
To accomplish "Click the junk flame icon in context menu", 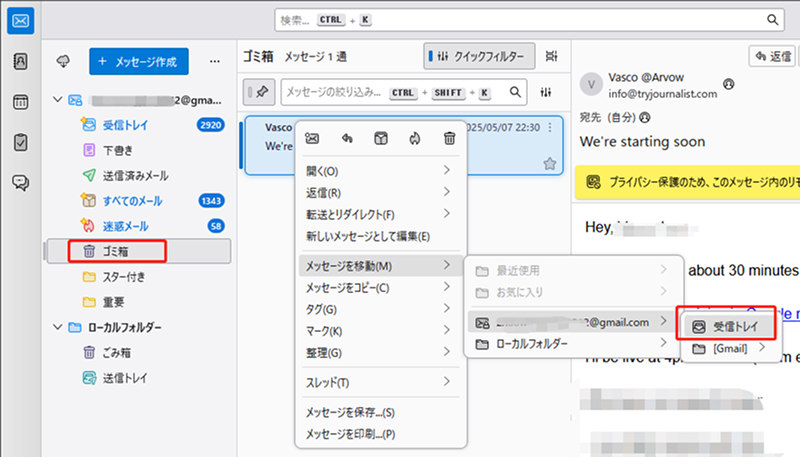I will coord(415,138).
